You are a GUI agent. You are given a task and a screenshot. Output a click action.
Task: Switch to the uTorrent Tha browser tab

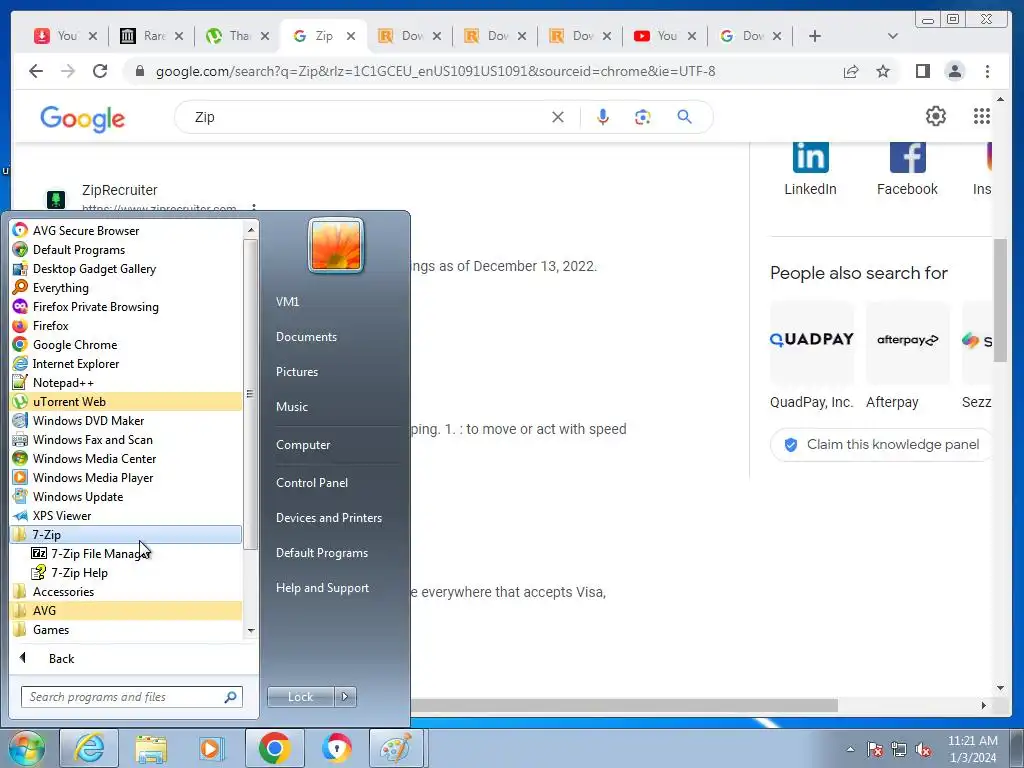coord(238,36)
